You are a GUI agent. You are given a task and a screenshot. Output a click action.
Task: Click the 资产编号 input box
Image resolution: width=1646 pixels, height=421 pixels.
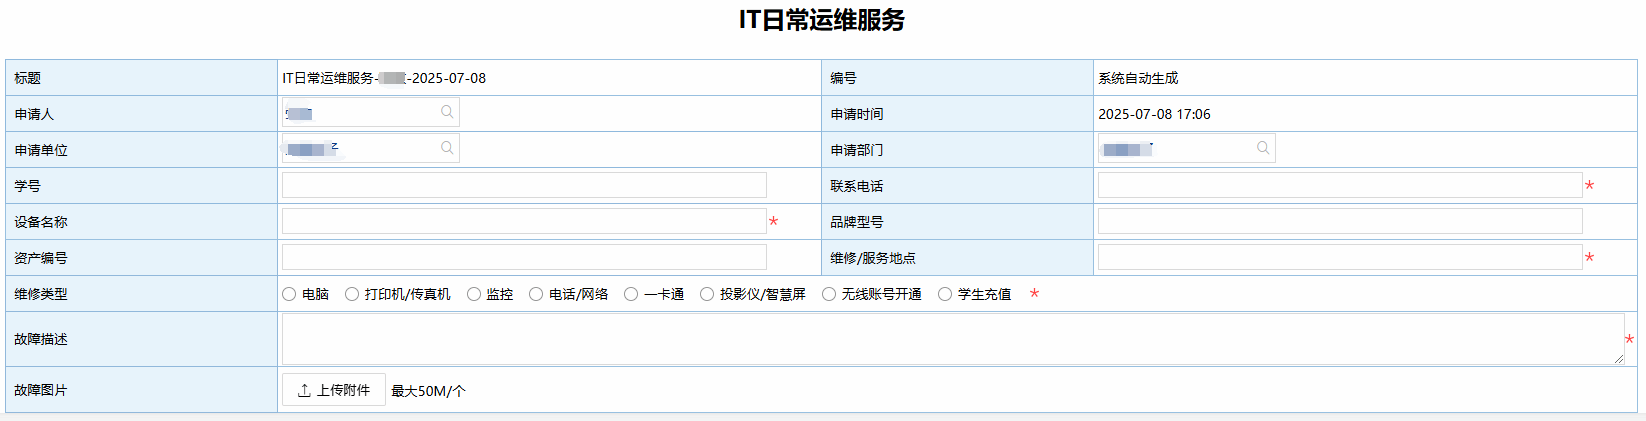point(524,257)
